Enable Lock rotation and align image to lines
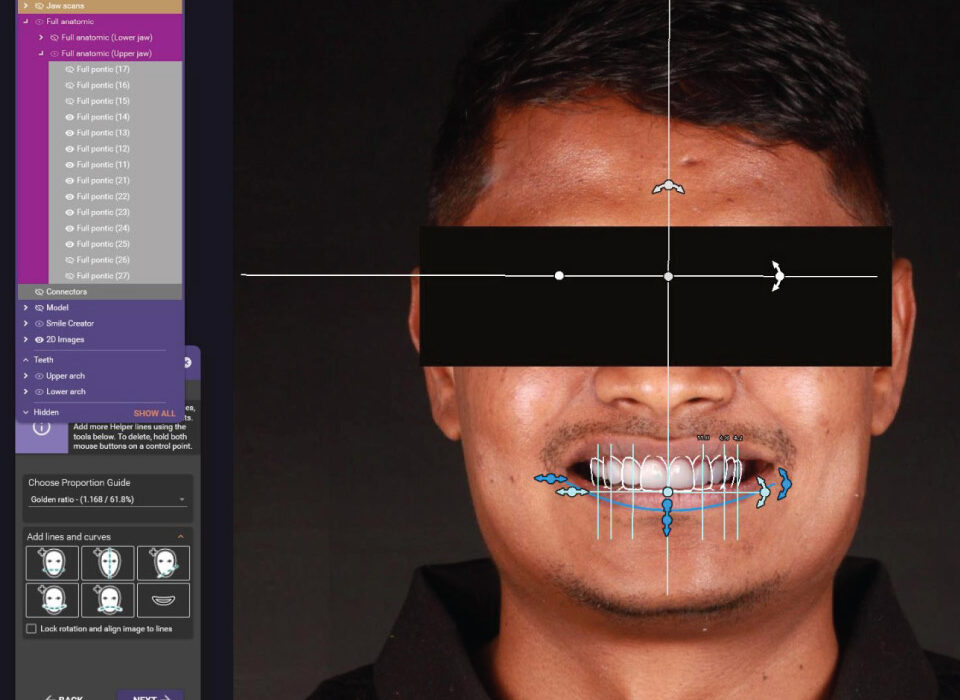This screenshot has width=960, height=700. pyautogui.click(x=30, y=628)
